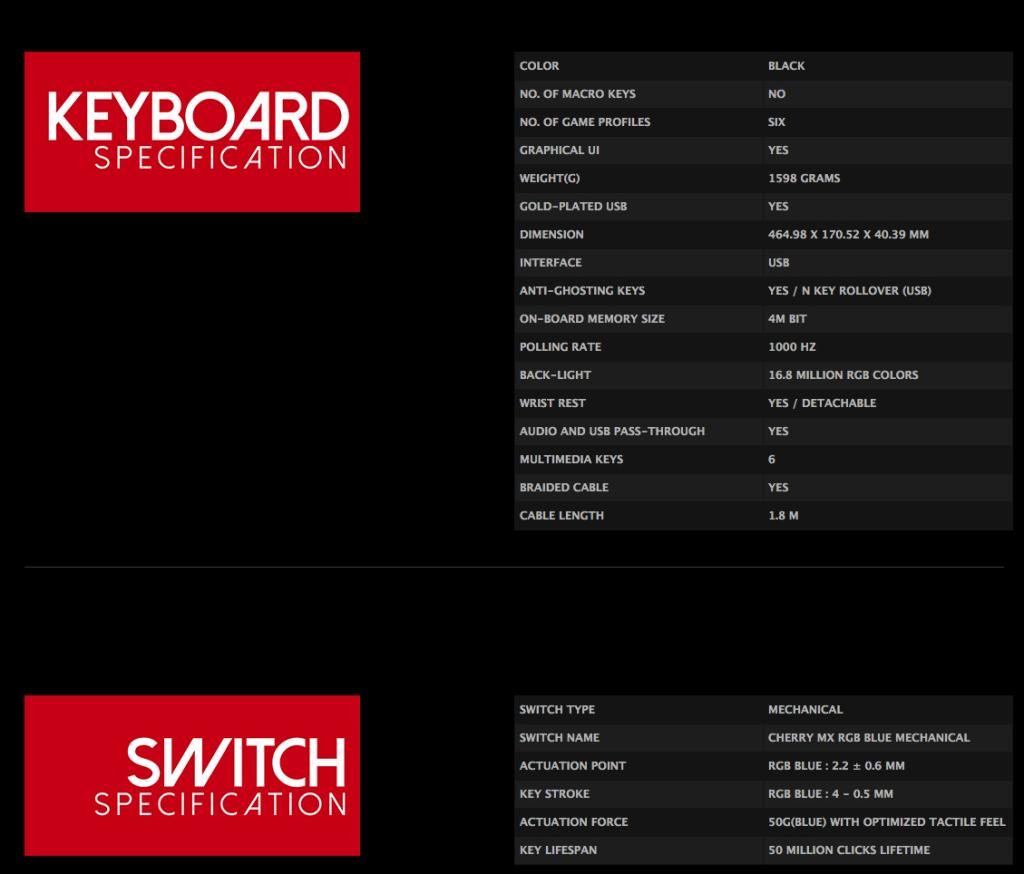Click the Cherry MX RGB Blue Mechanical value
Image resolution: width=1024 pixels, height=874 pixels.
tap(869, 738)
